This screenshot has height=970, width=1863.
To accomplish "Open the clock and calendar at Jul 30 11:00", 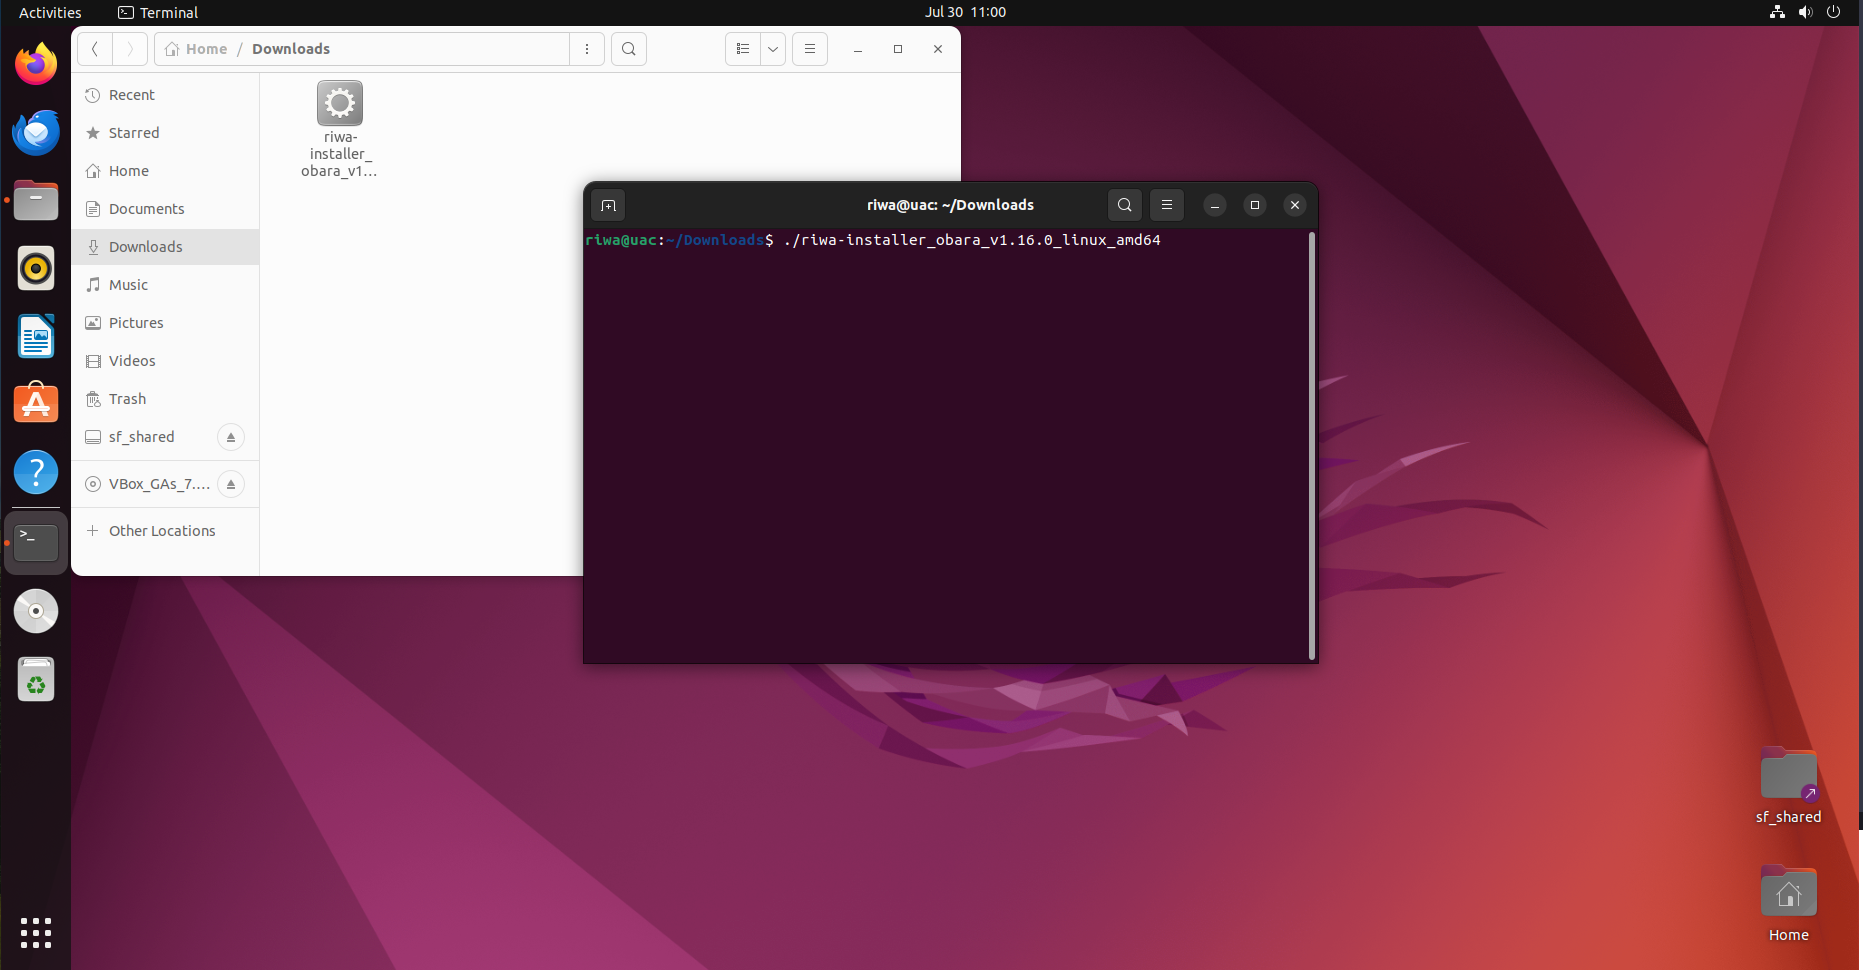I will [965, 12].
